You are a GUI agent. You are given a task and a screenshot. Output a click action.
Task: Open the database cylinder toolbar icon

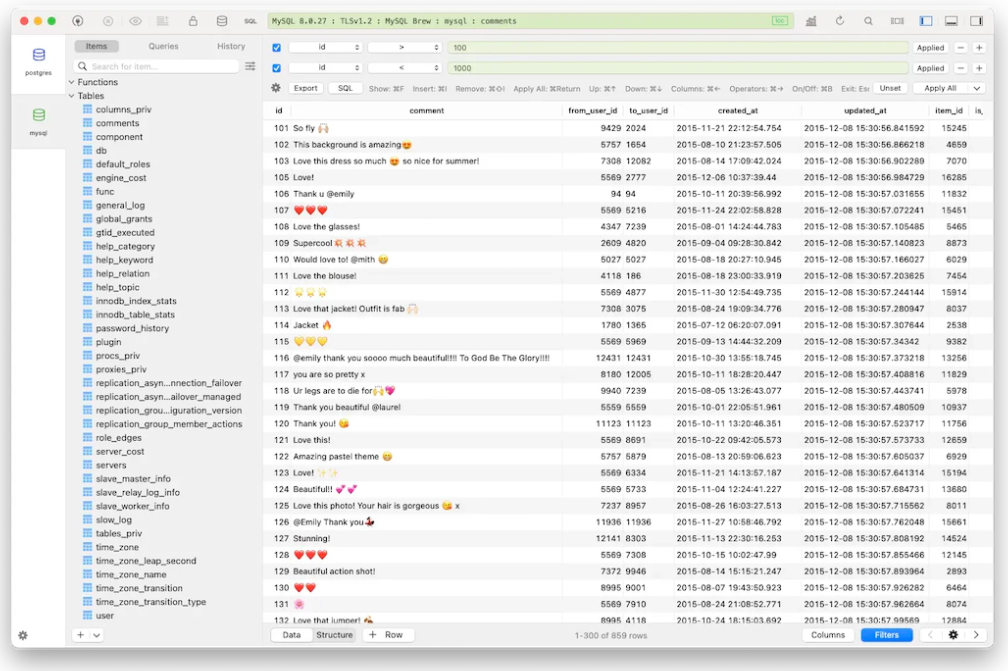222,21
